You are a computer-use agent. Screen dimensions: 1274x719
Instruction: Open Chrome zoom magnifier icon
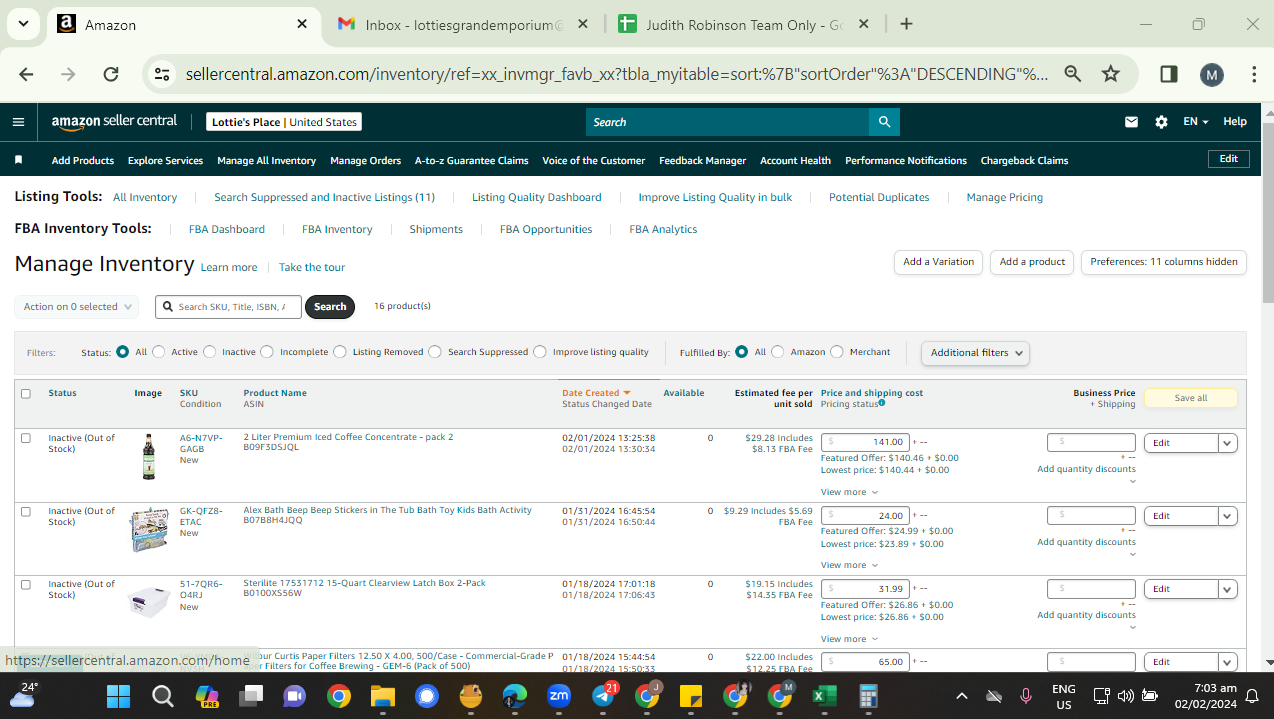tap(1072, 74)
